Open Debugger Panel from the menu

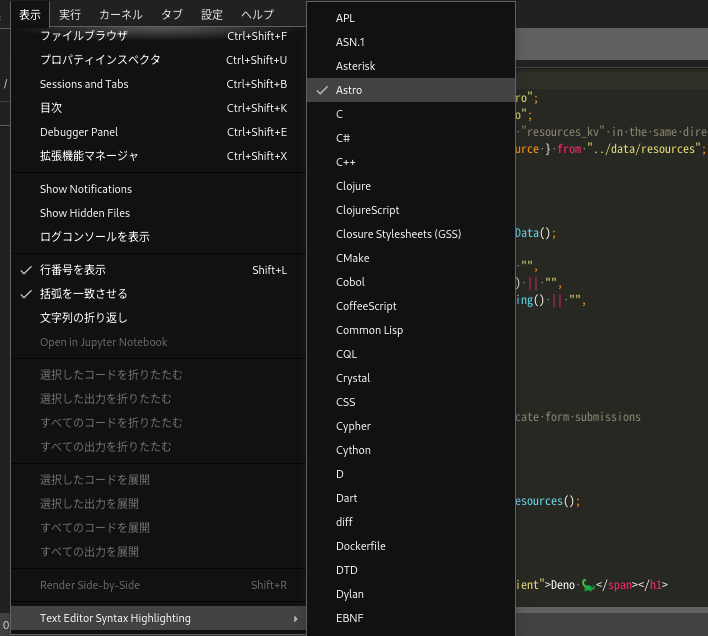click(79, 132)
